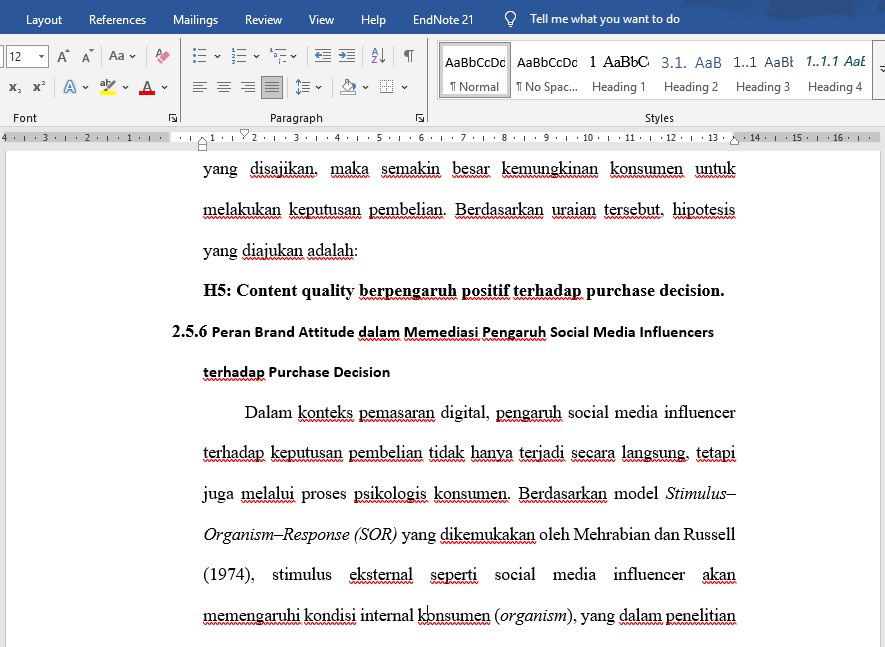The image size is (885, 647).
Task: Open the References tab
Action: point(117,20)
